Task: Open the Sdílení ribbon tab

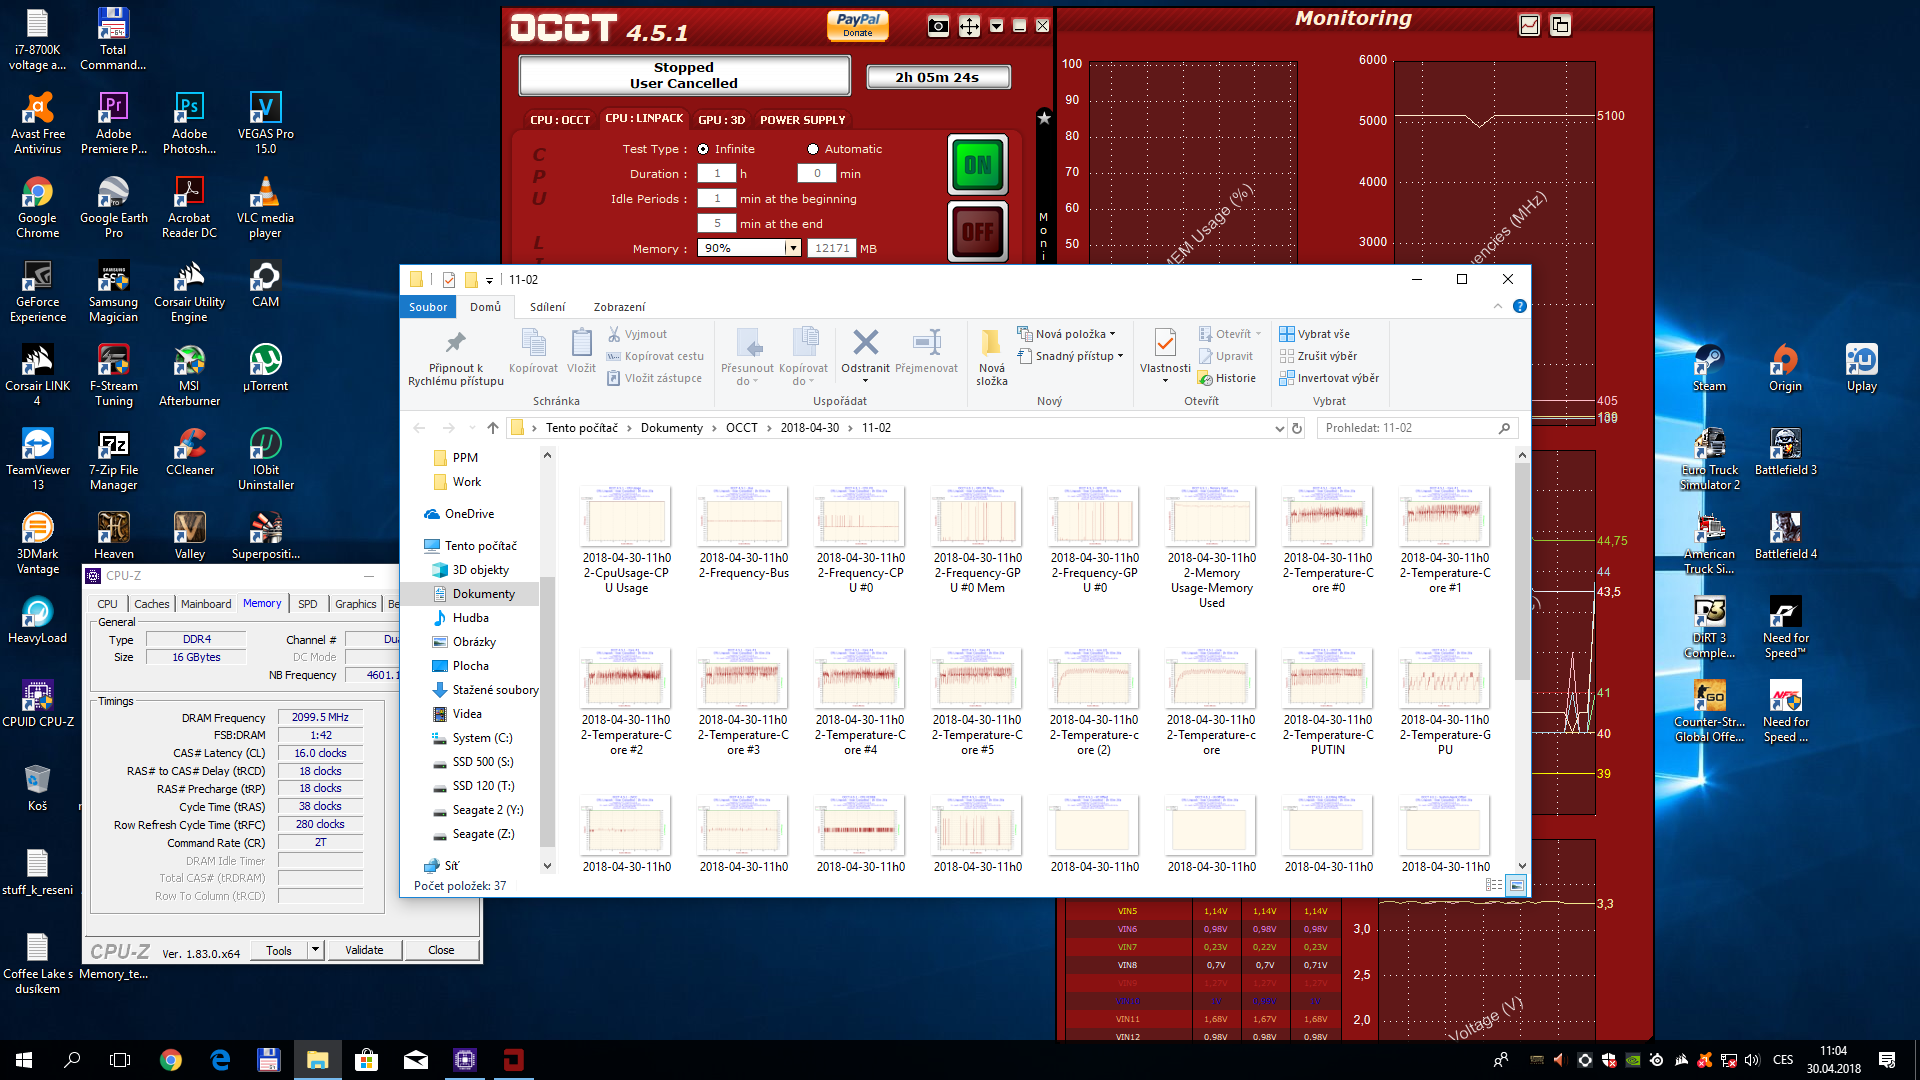Action: click(547, 307)
